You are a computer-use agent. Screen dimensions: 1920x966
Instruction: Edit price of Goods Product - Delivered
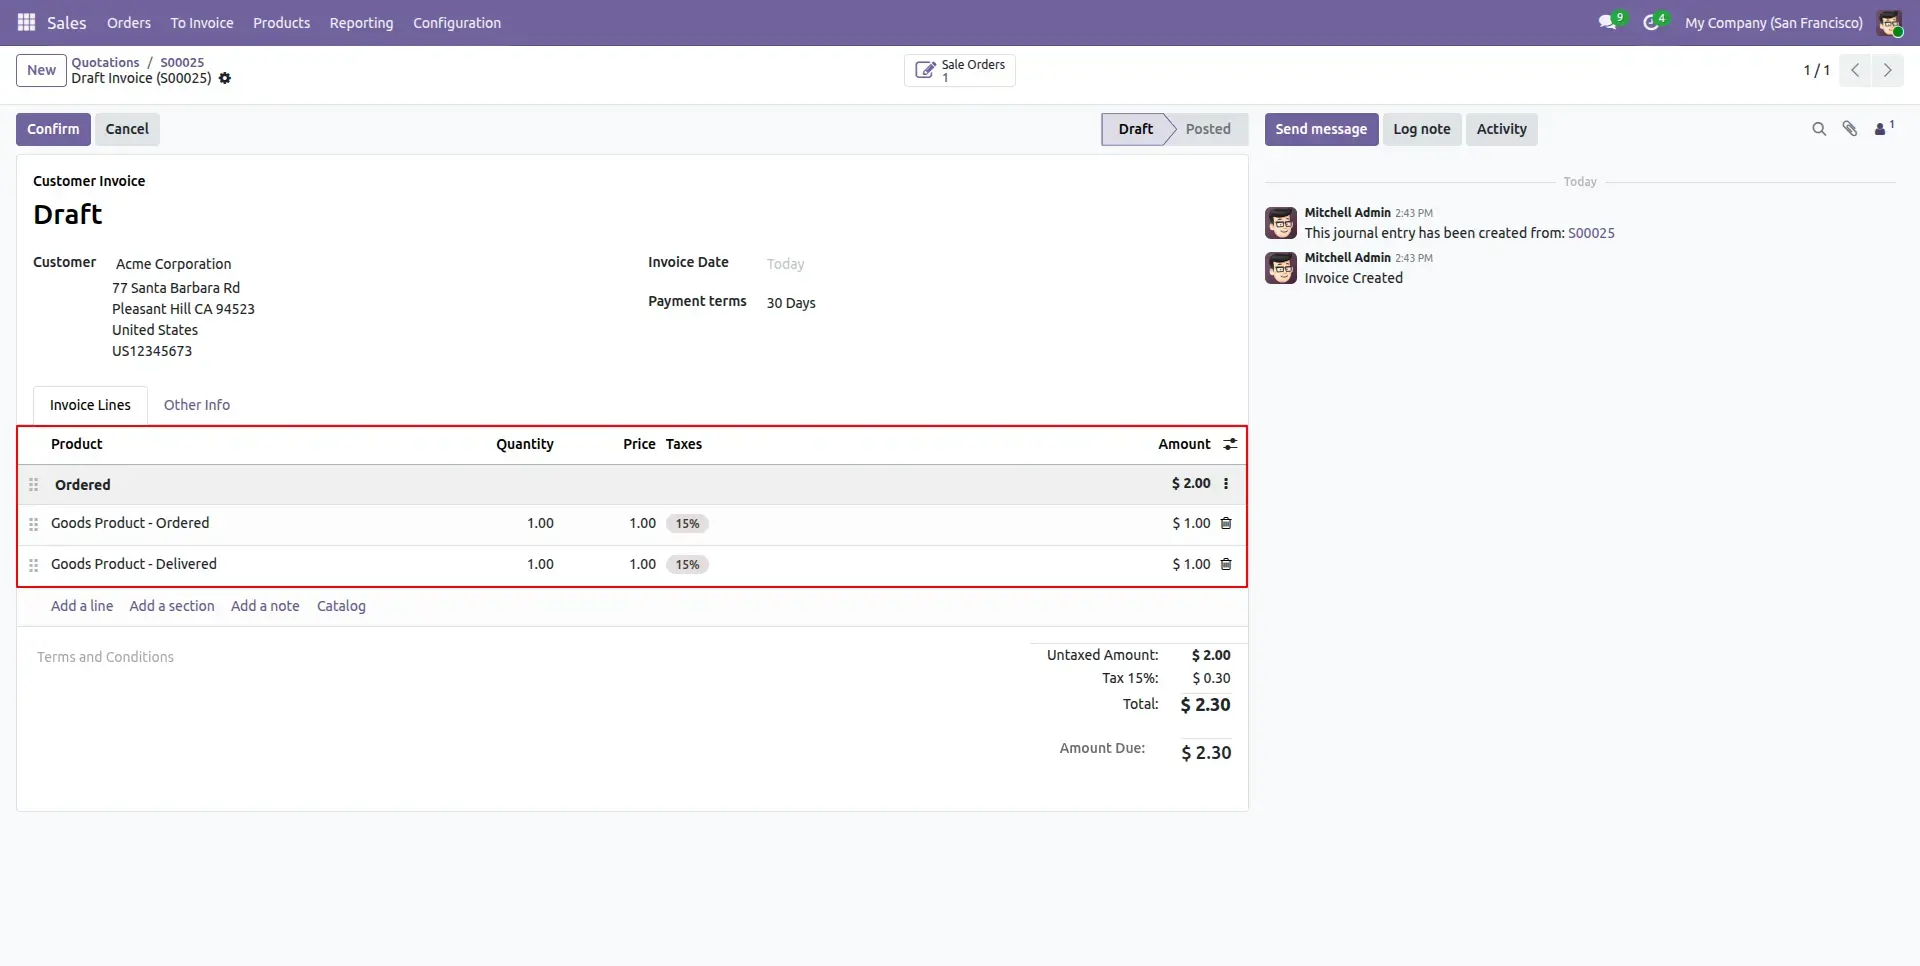click(x=642, y=564)
